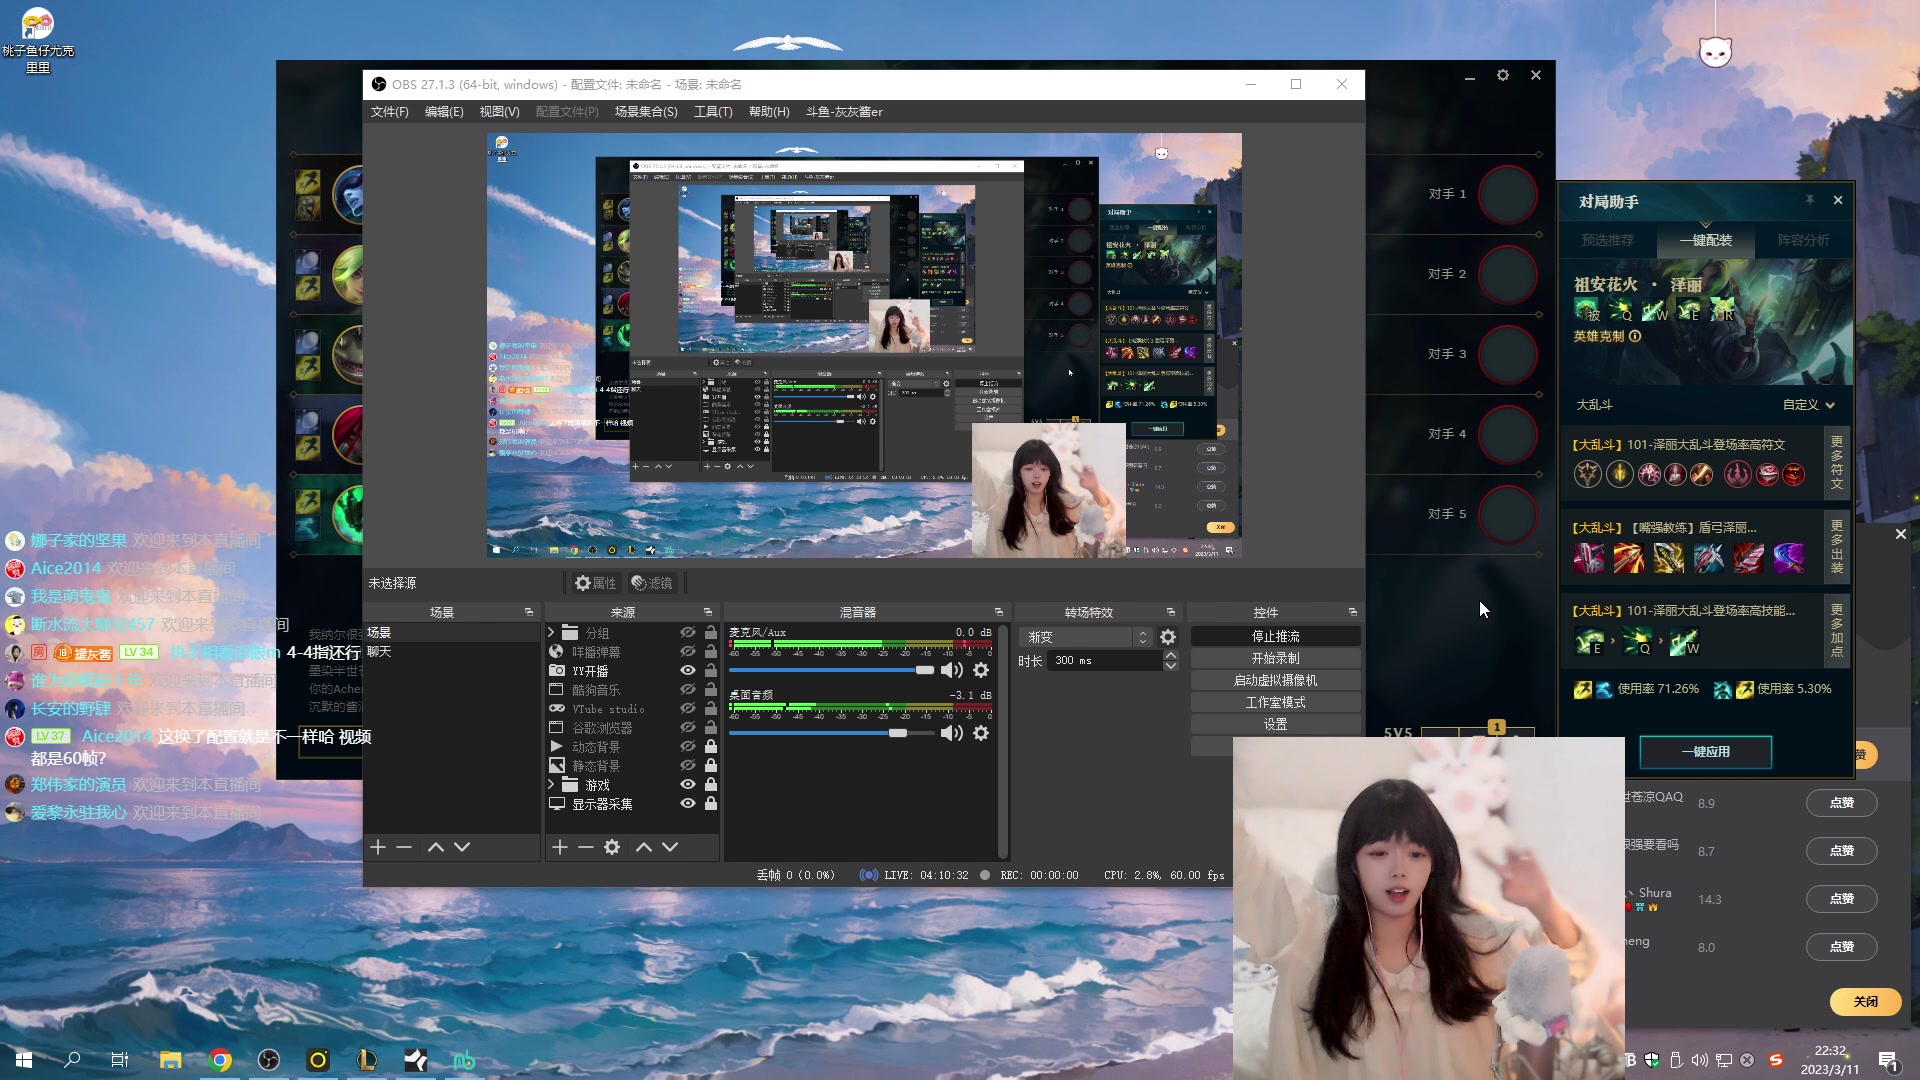Open 视图(V) menu in OBS
This screenshot has width=1920, height=1080.
click(499, 112)
